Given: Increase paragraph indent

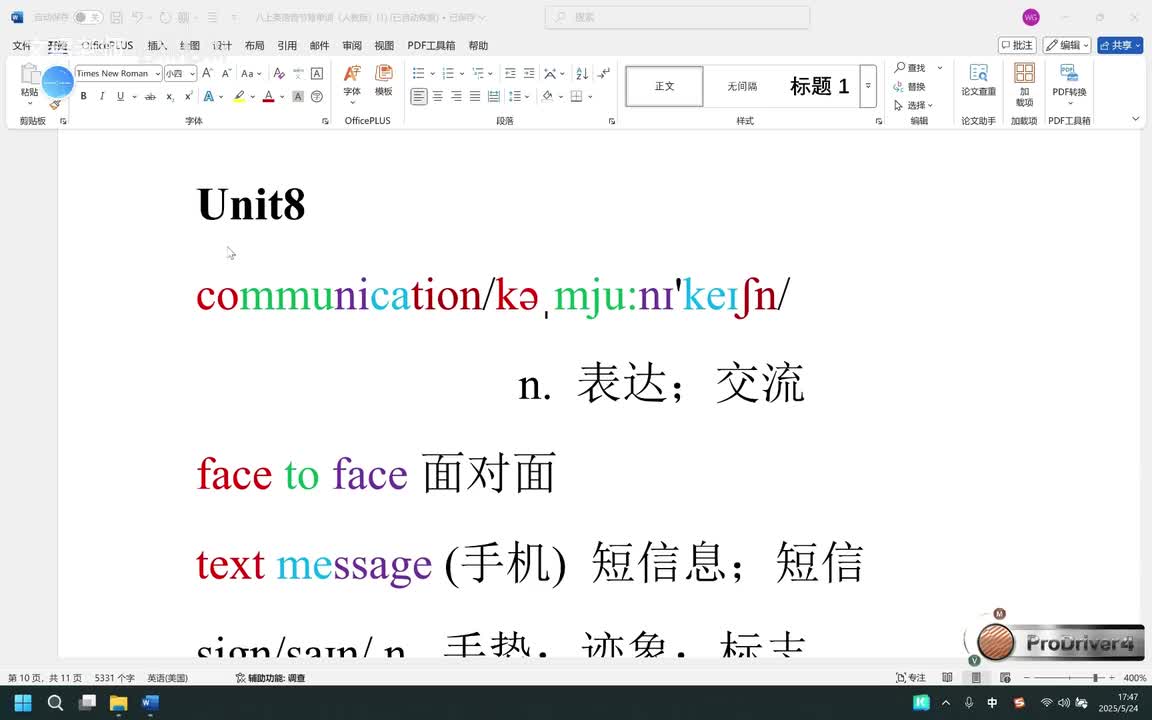Looking at the screenshot, I should click(529, 73).
